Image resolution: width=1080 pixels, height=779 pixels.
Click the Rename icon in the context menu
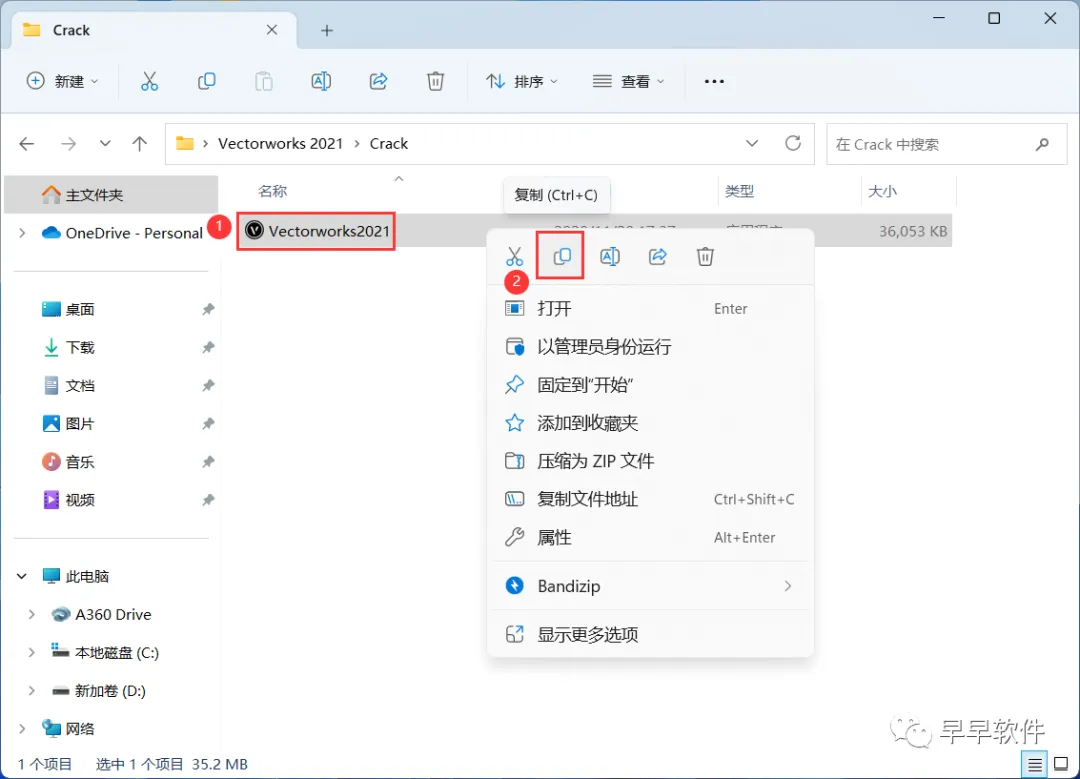click(610, 257)
